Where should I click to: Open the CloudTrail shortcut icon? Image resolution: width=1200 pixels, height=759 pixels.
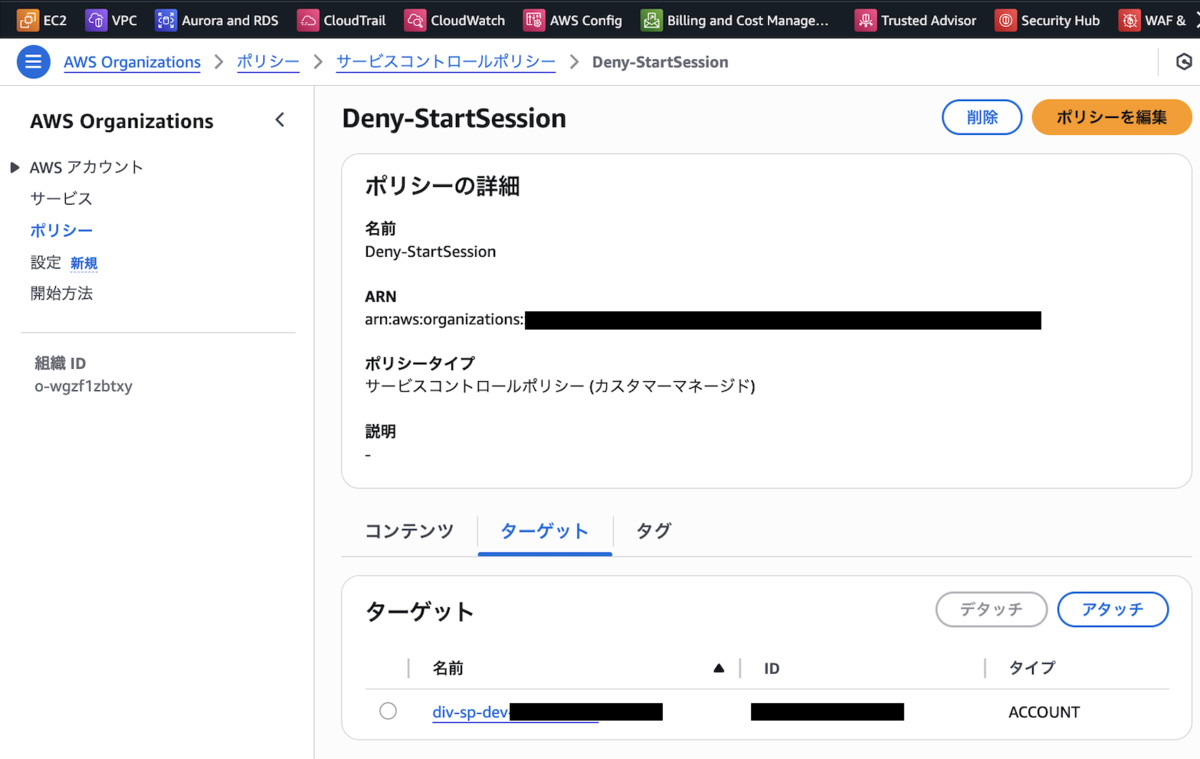pyautogui.click(x=308, y=19)
